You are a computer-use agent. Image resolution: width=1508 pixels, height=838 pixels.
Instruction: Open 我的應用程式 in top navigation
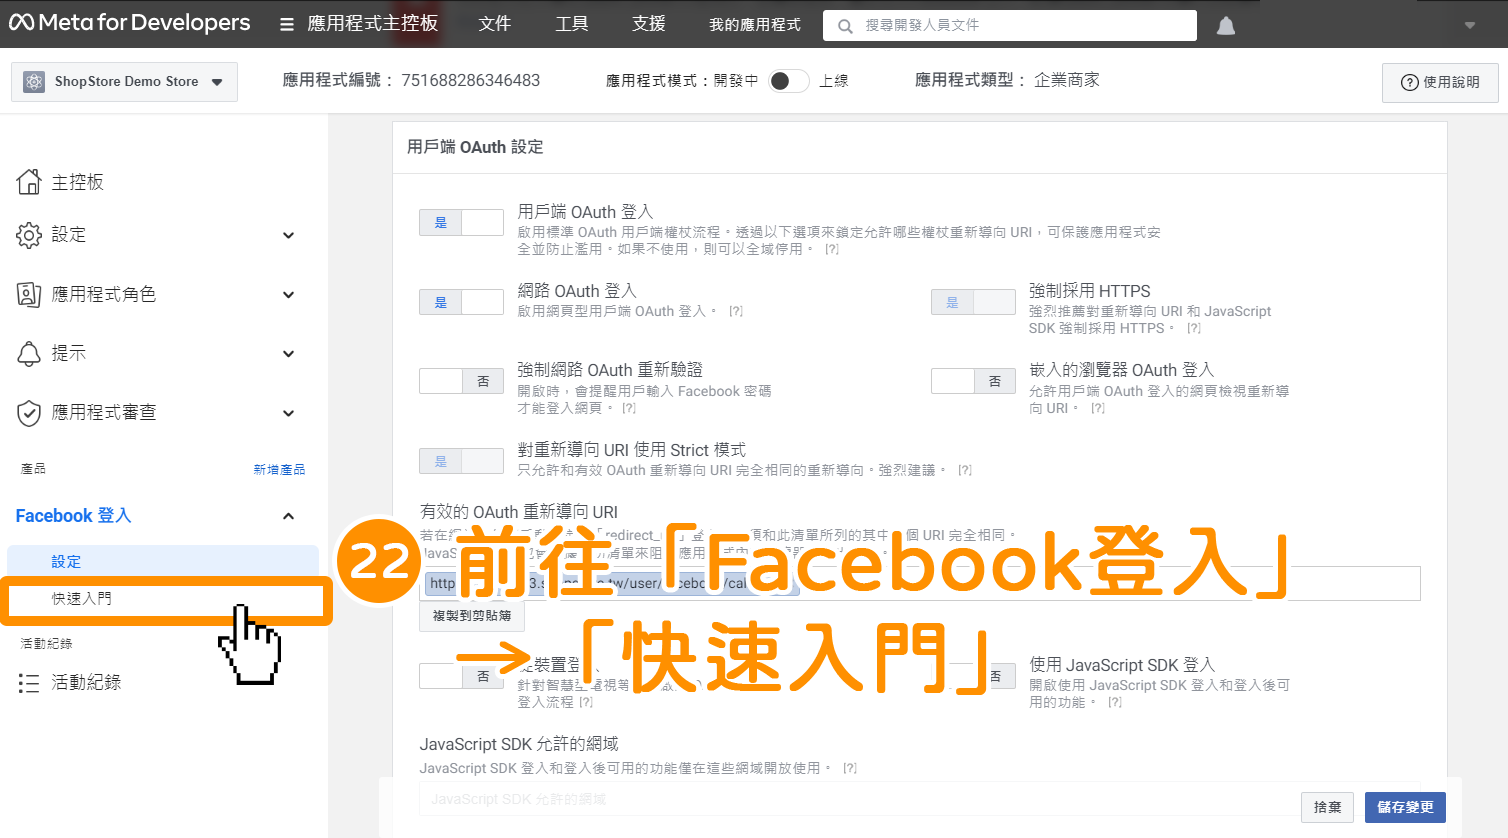pos(755,25)
